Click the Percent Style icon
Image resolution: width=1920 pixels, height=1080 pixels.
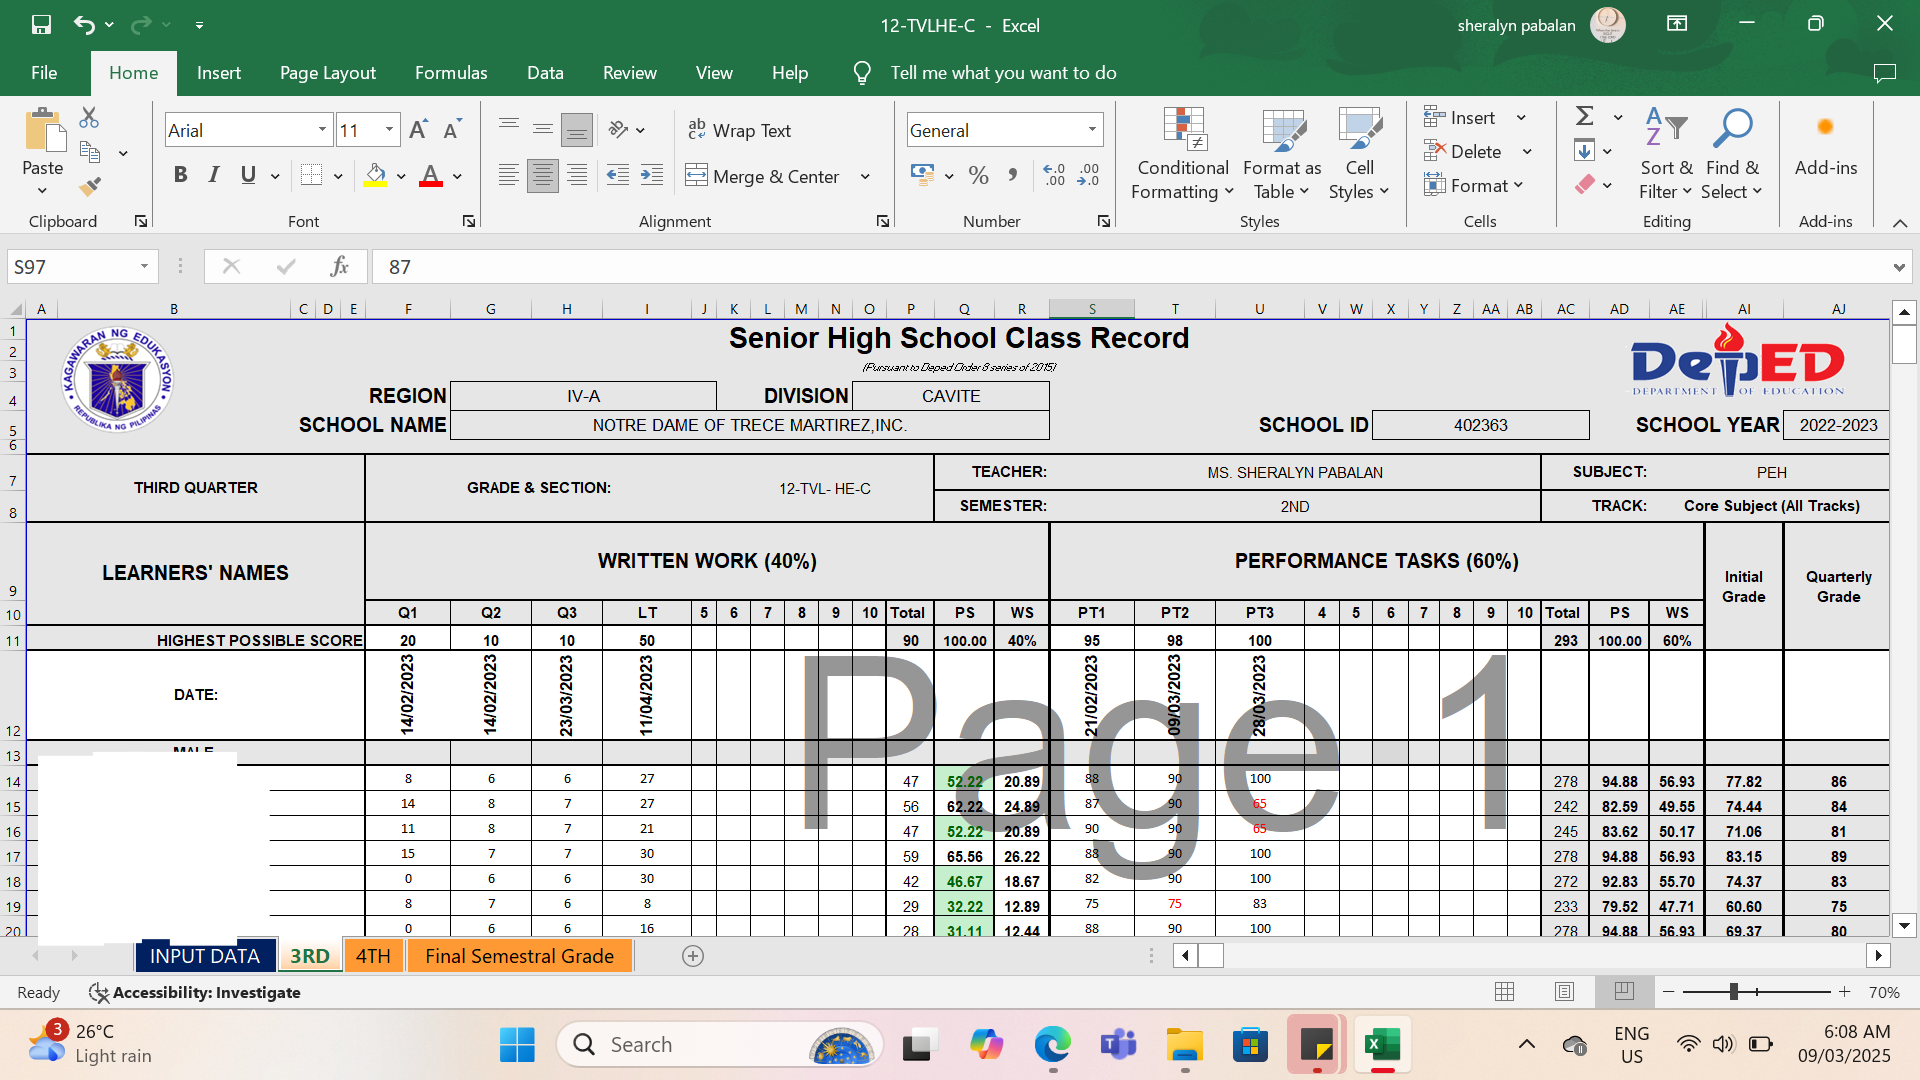tap(978, 176)
